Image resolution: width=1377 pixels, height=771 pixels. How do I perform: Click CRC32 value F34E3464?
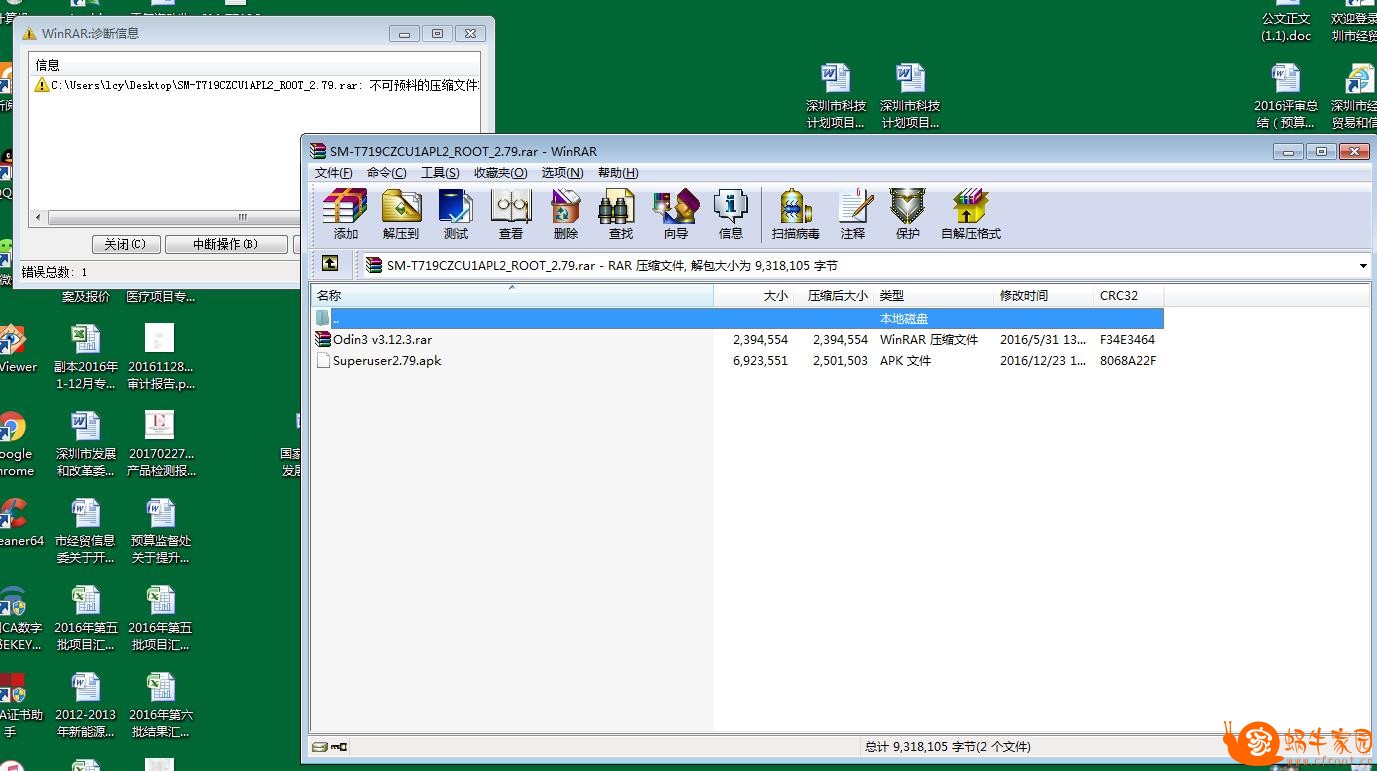1127,340
